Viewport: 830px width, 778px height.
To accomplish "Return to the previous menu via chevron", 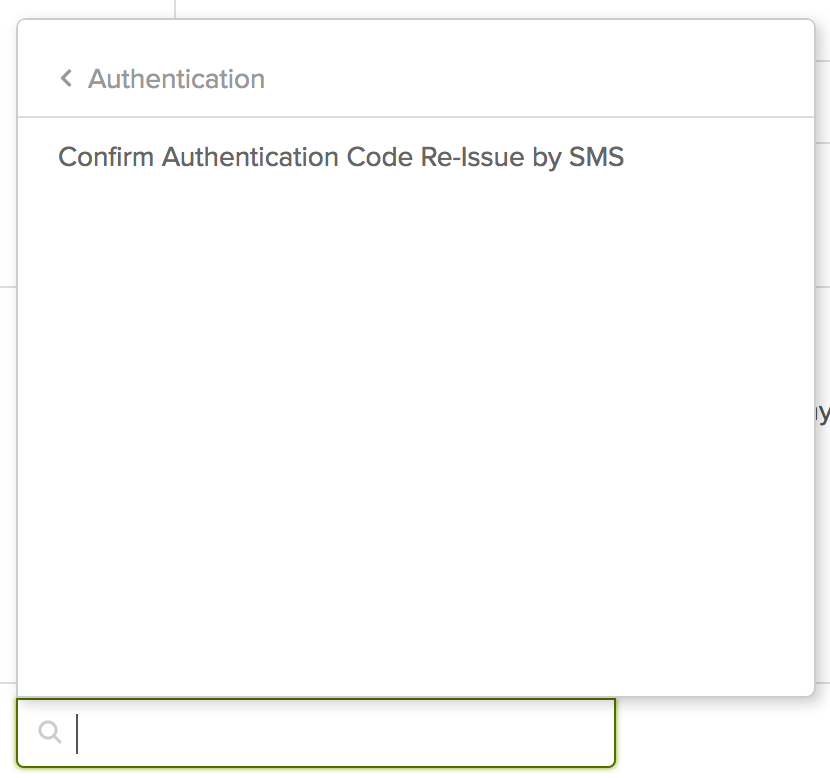I will point(66,78).
